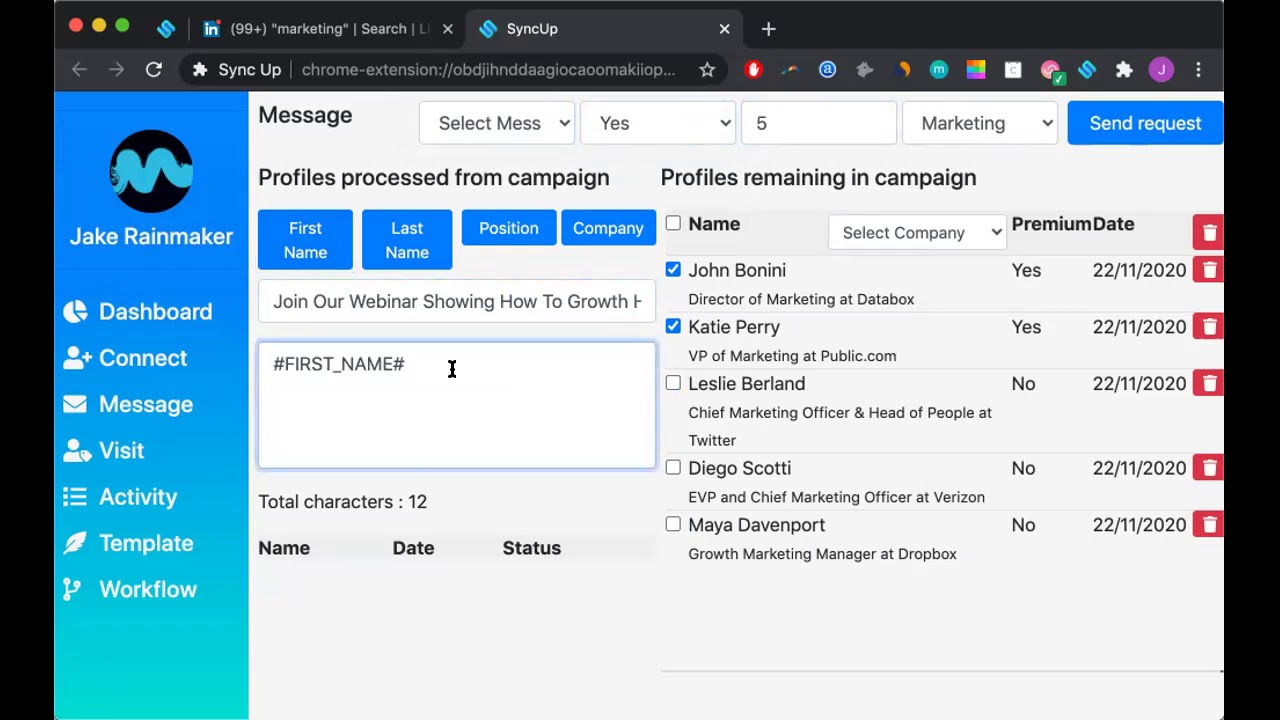
Task: Insert Company placeholder button
Action: click(x=608, y=228)
